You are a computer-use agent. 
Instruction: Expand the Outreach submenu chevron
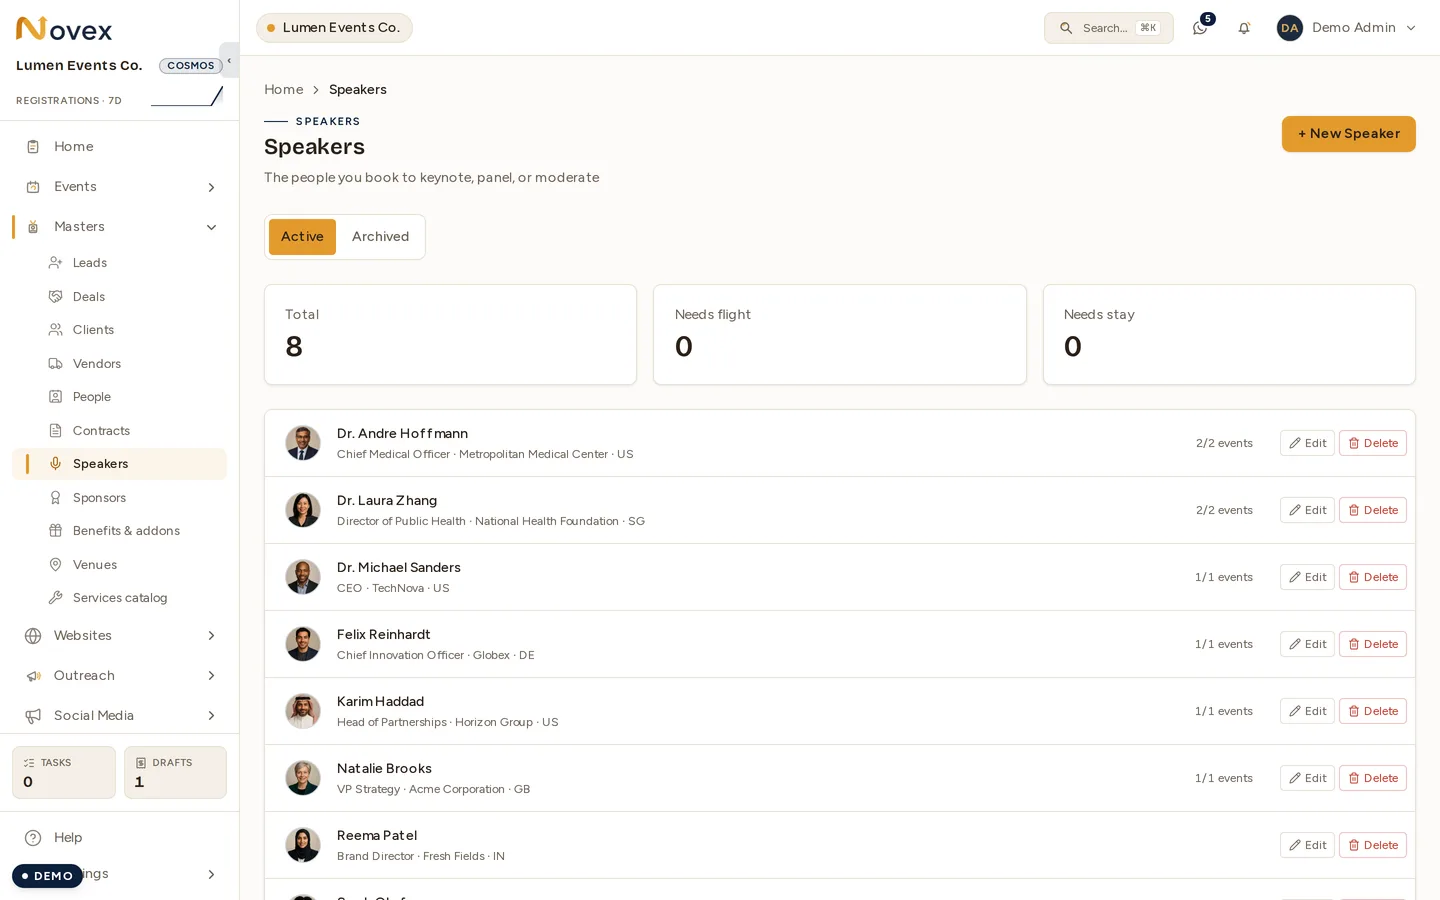(x=211, y=676)
